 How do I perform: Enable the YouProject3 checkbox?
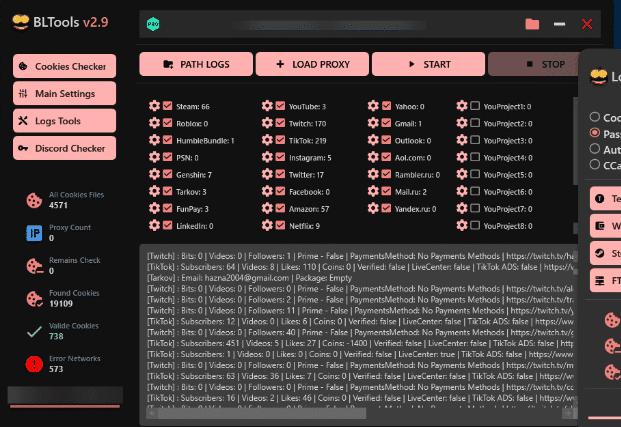coord(475,140)
